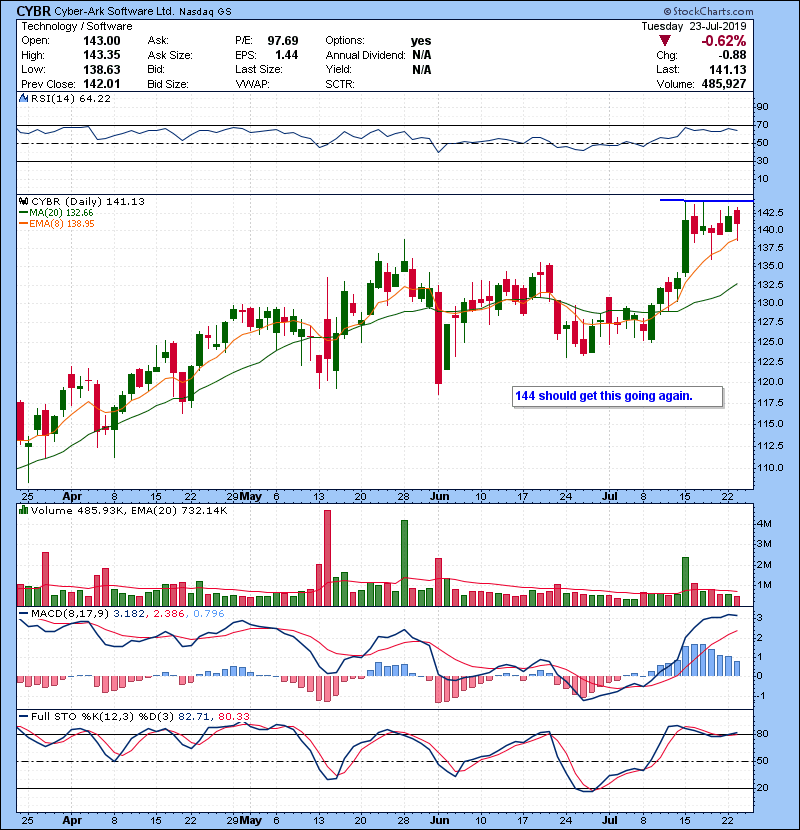Click the Cyber-Ark Software Ltd. company name
Viewport: 800px width, 830px height.
point(113,11)
